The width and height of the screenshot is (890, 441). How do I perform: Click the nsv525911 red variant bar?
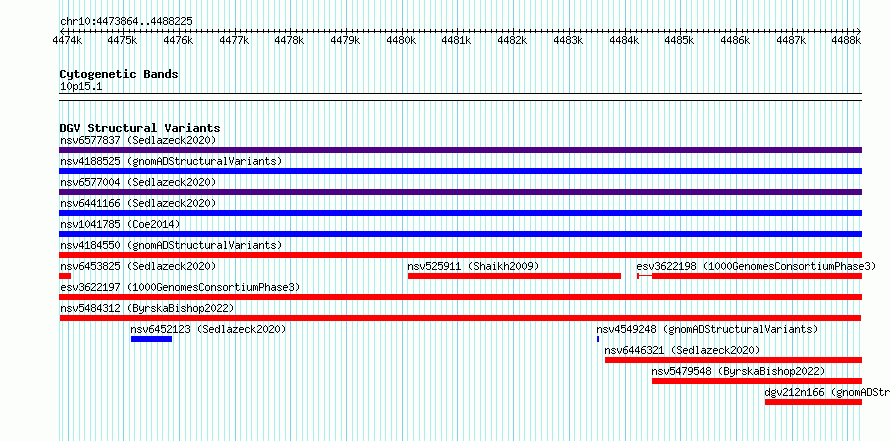pyautogui.click(x=514, y=276)
